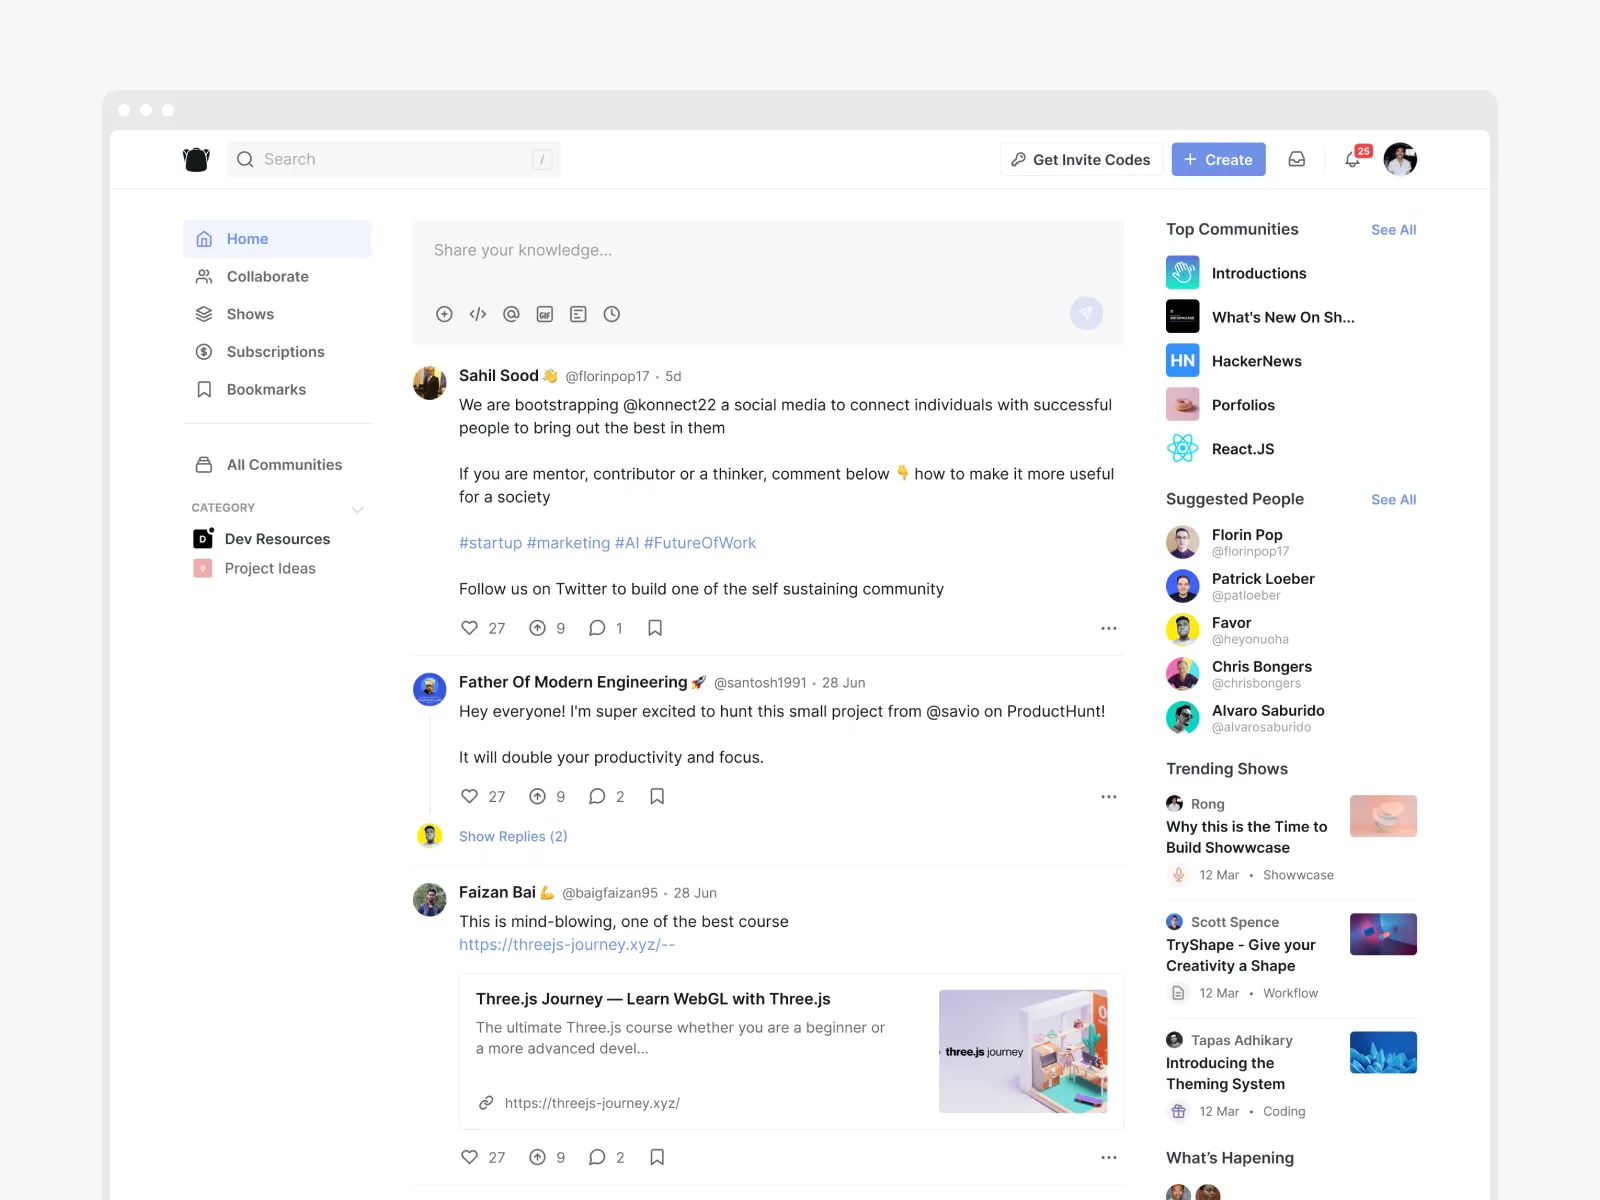Collapse the Category section chevron

[358, 509]
